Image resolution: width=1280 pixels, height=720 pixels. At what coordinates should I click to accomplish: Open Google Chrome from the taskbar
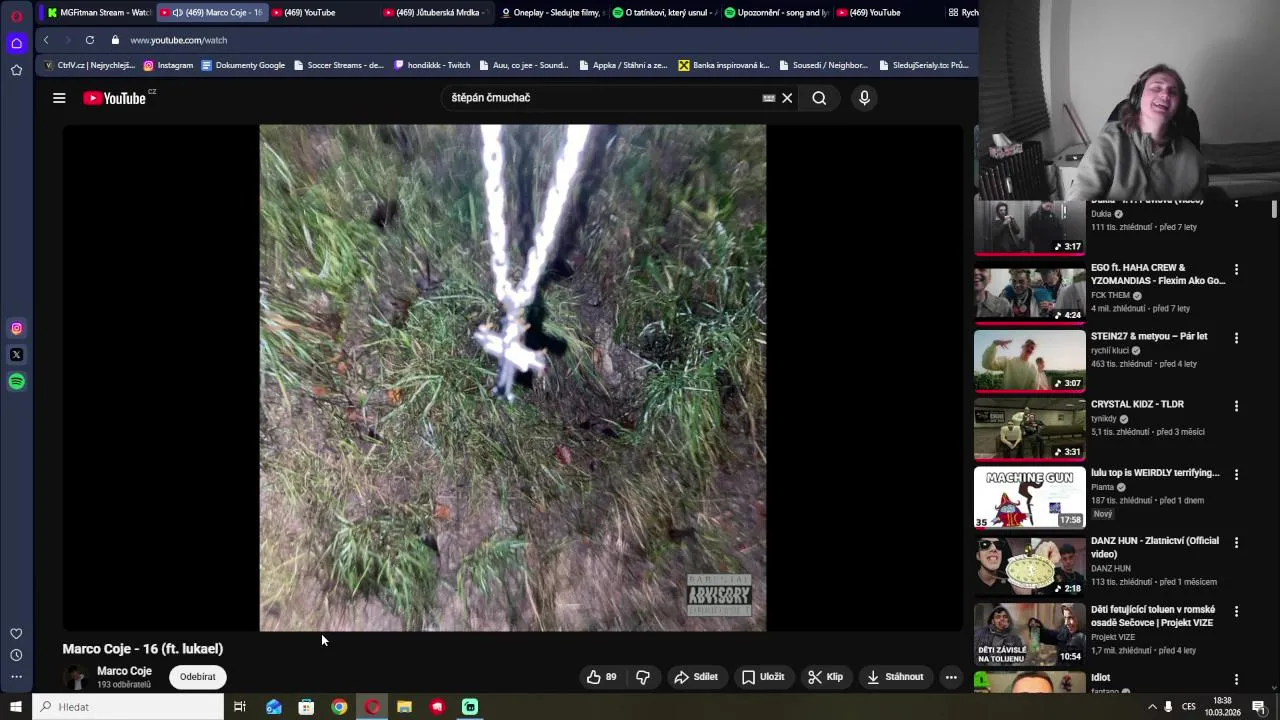[339, 707]
